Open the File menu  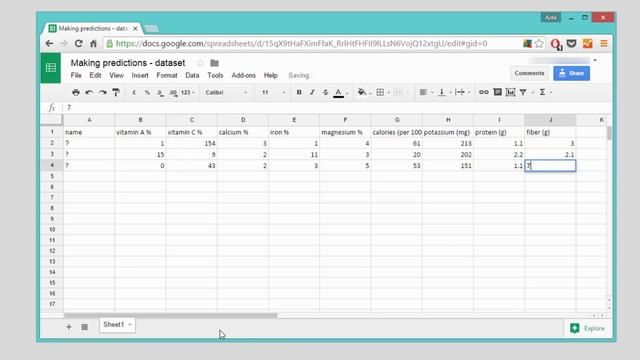[76, 76]
